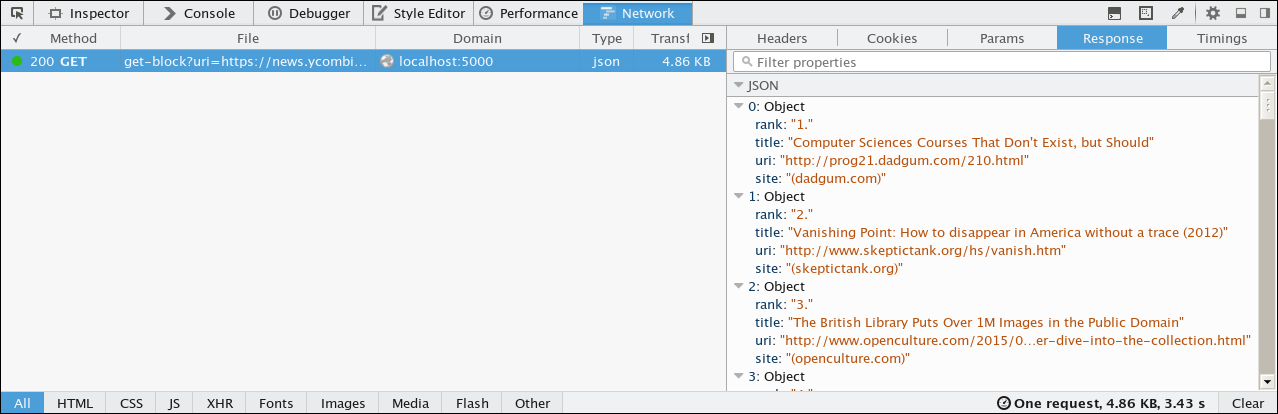
Task: Activate the element picker icon
Action: click(x=16, y=13)
